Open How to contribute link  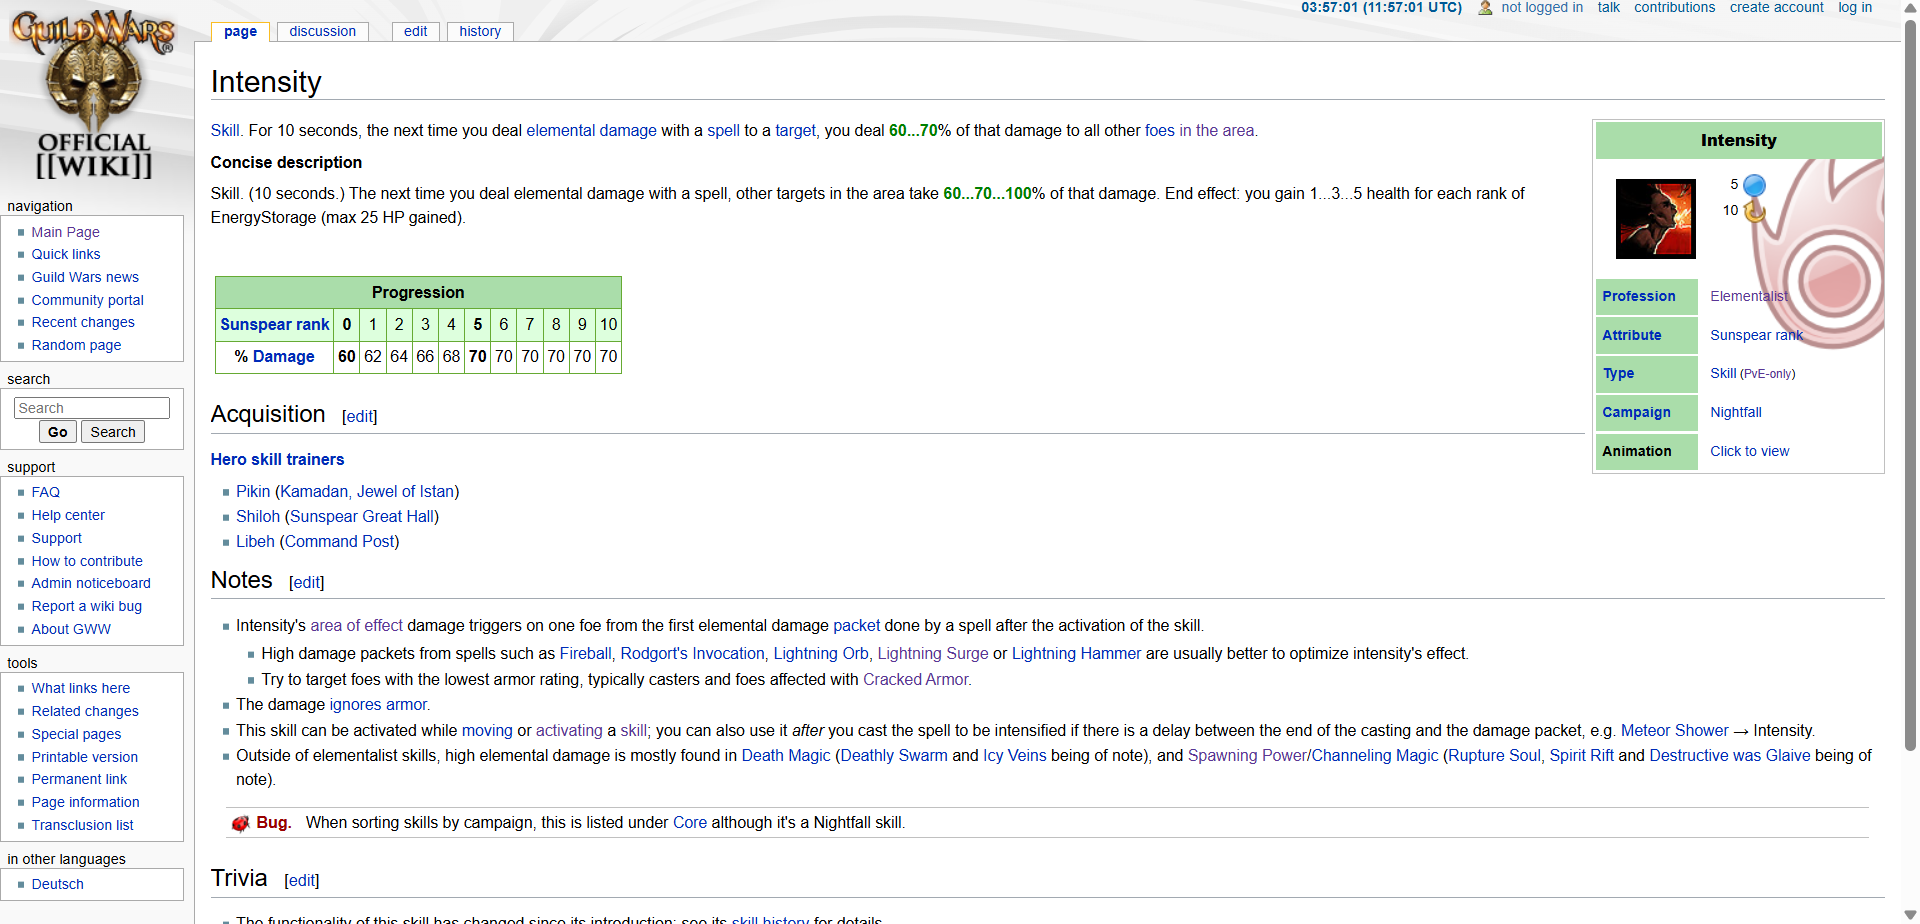pyautogui.click(x=87, y=561)
